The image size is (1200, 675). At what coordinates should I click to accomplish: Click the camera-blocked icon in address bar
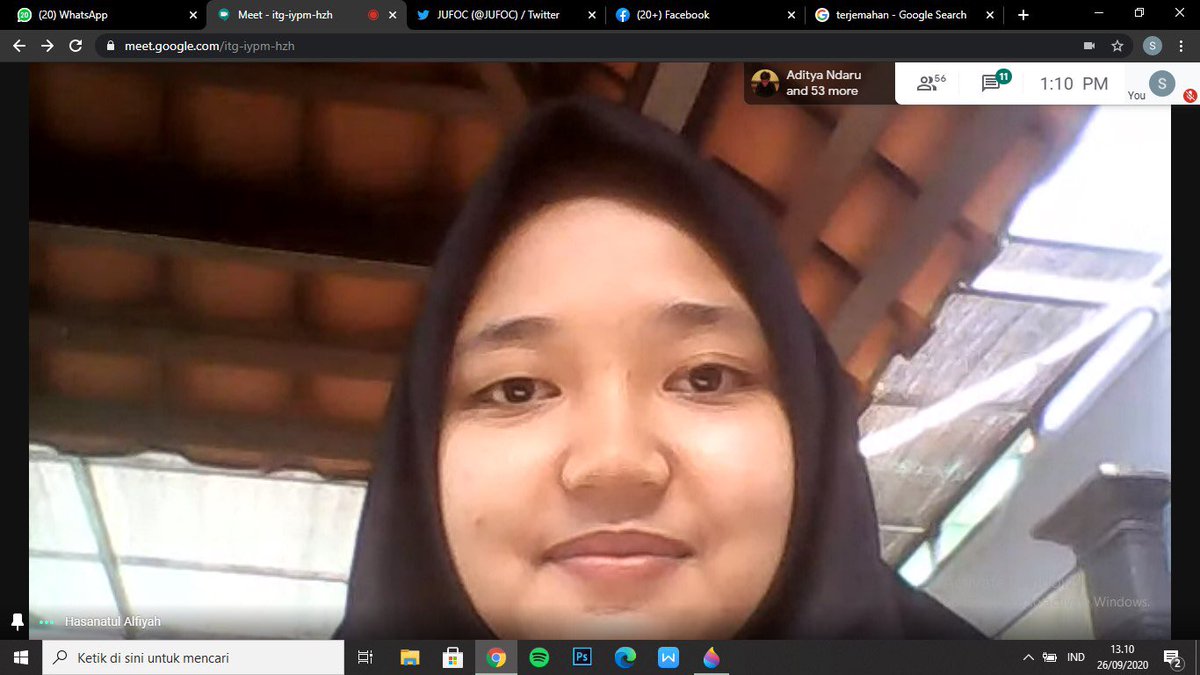tap(1089, 45)
